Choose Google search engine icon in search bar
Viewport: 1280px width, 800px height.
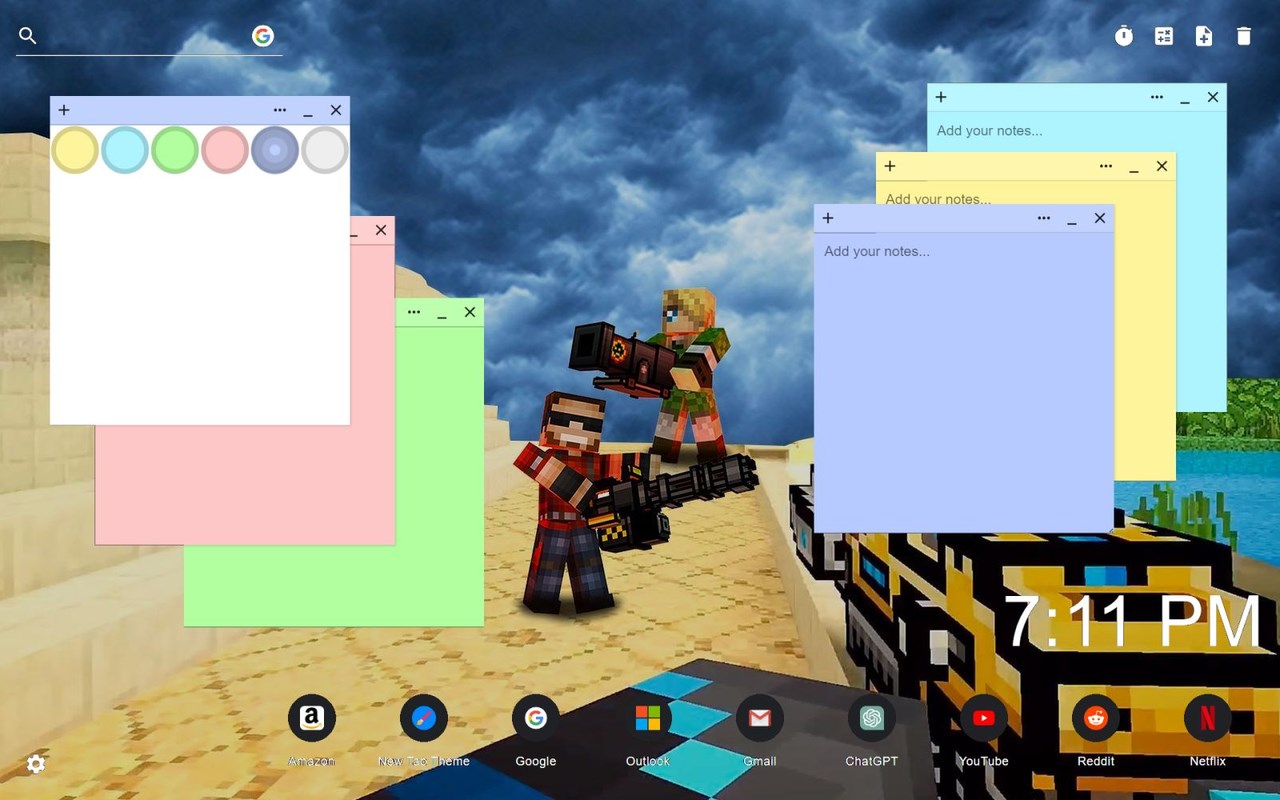tap(263, 36)
